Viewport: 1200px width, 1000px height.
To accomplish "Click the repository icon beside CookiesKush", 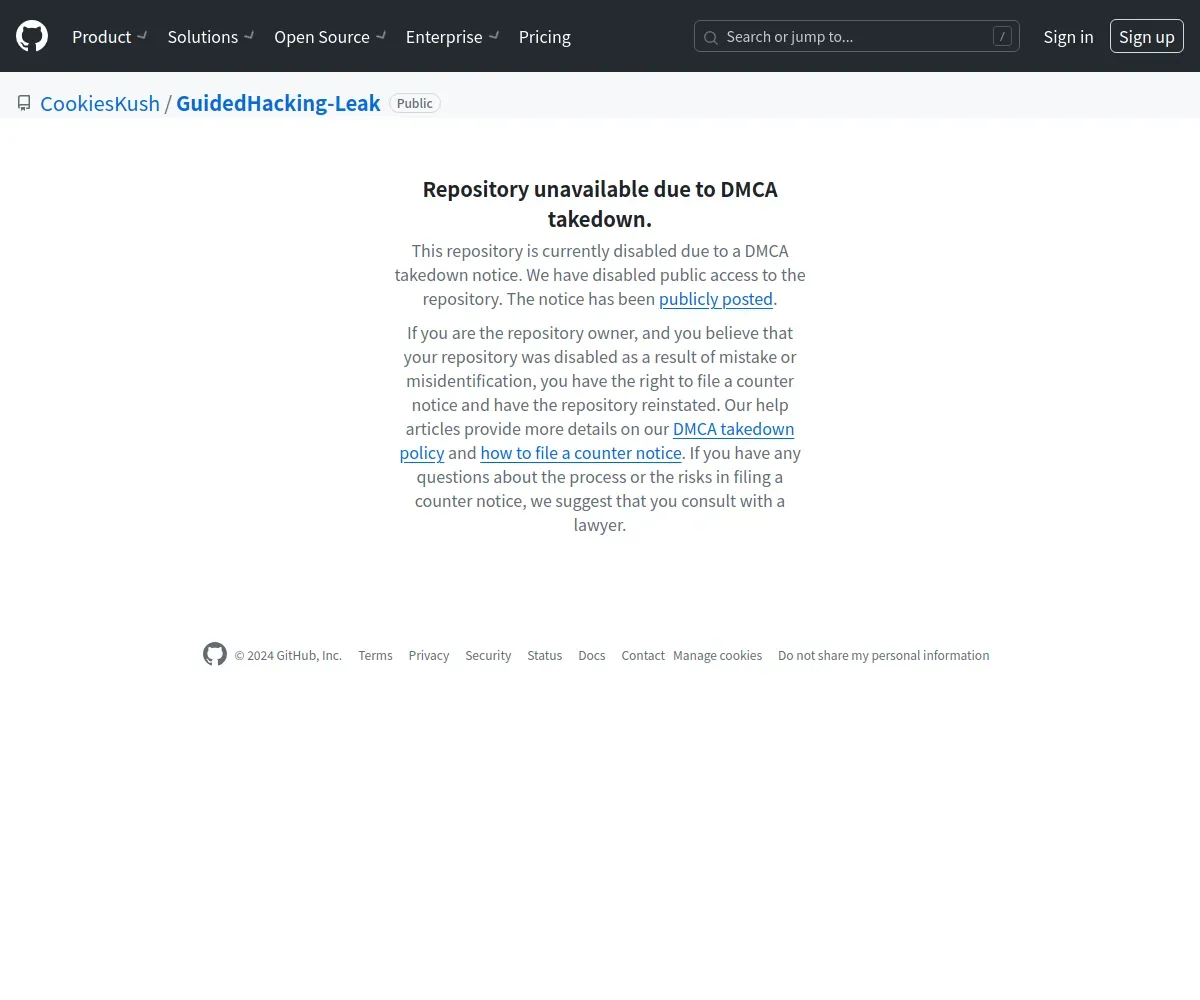I will (24, 103).
